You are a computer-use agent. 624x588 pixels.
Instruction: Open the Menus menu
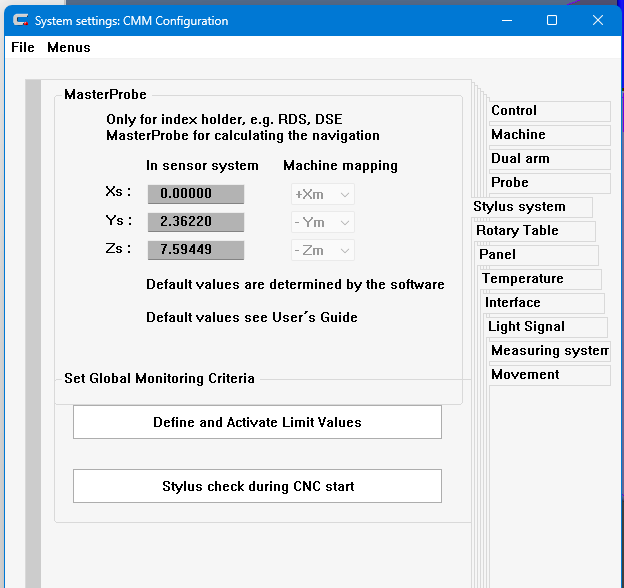coord(69,47)
